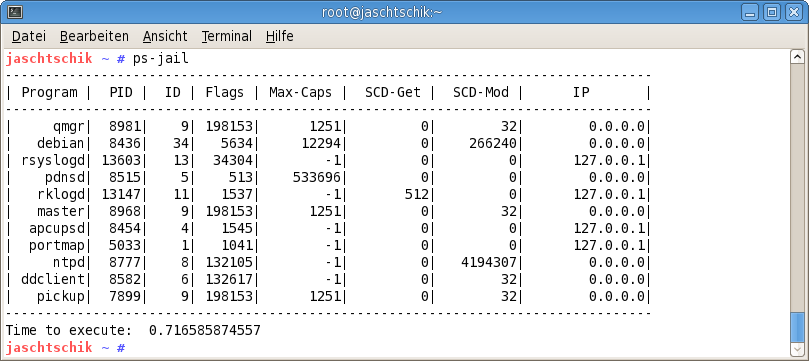Image resolution: width=809 pixels, height=361 pixels.
Task: Click IP '0.0.0.0' in pdnsd row
Action: [617, 178]
